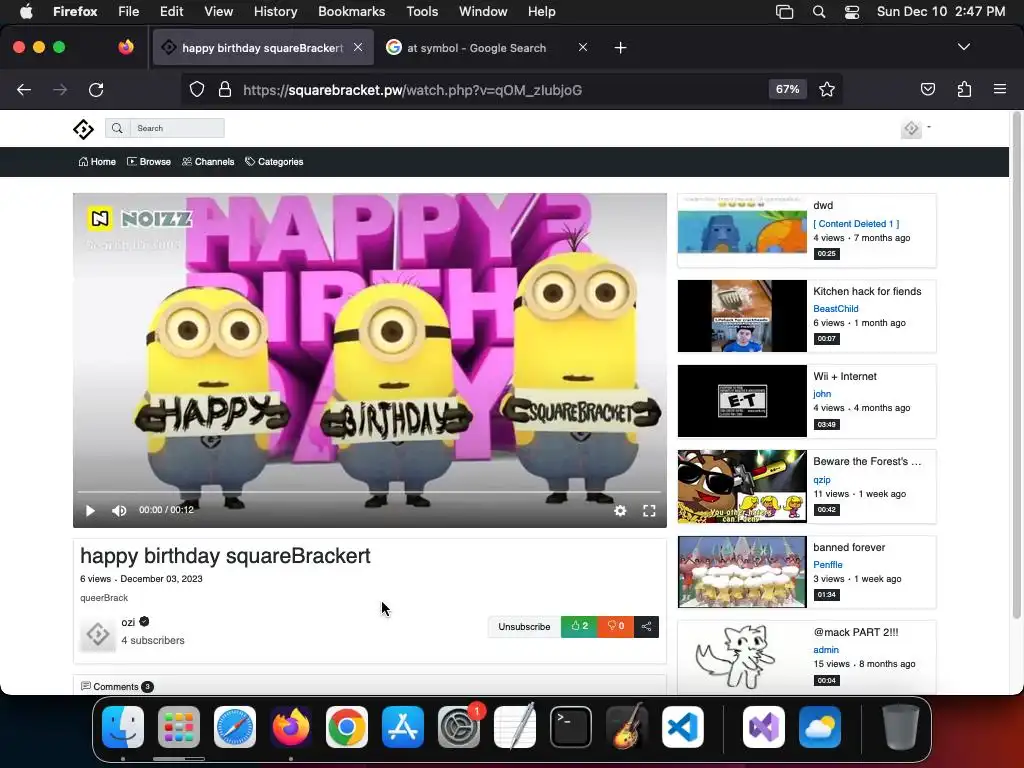
Task: Reload the current page
Action: pyautogui.click(x=96, y=89)
